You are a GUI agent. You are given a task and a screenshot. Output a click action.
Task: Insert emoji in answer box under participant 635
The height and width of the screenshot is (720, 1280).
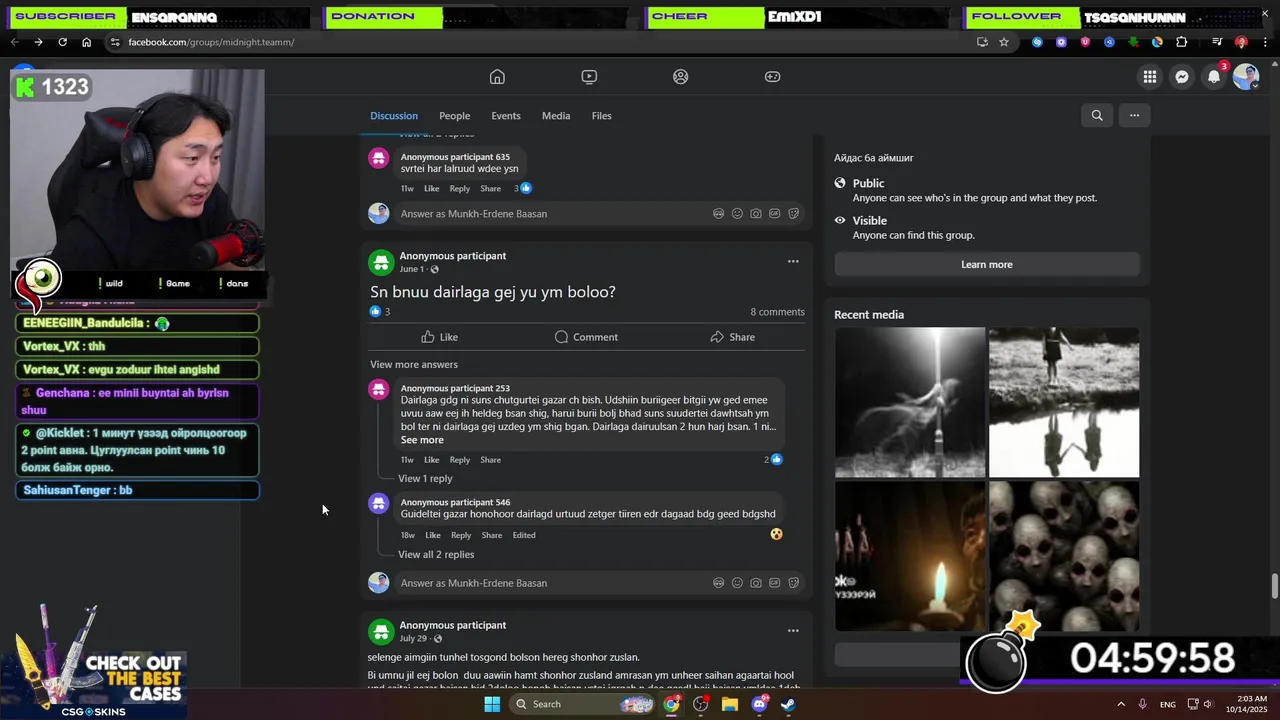737,213
